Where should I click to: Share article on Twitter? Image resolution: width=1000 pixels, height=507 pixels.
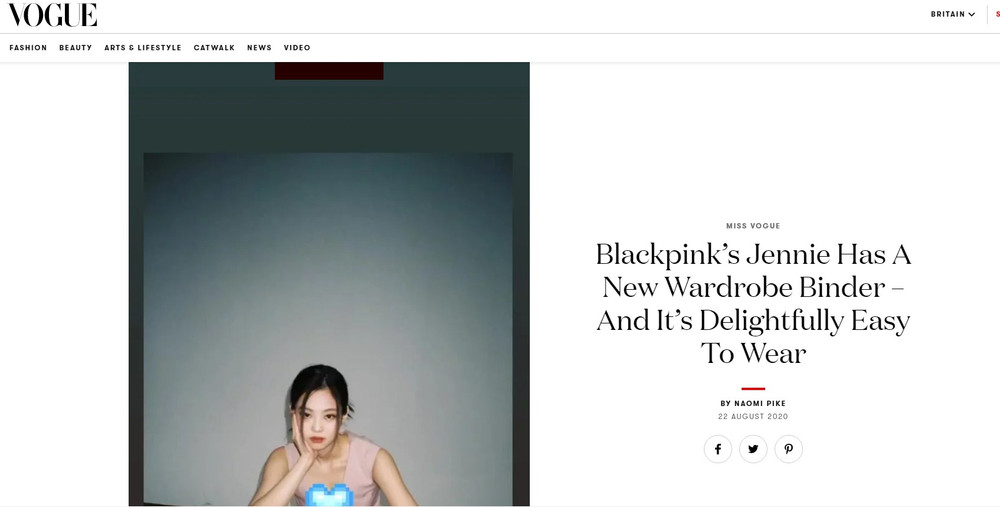(753, 449)
